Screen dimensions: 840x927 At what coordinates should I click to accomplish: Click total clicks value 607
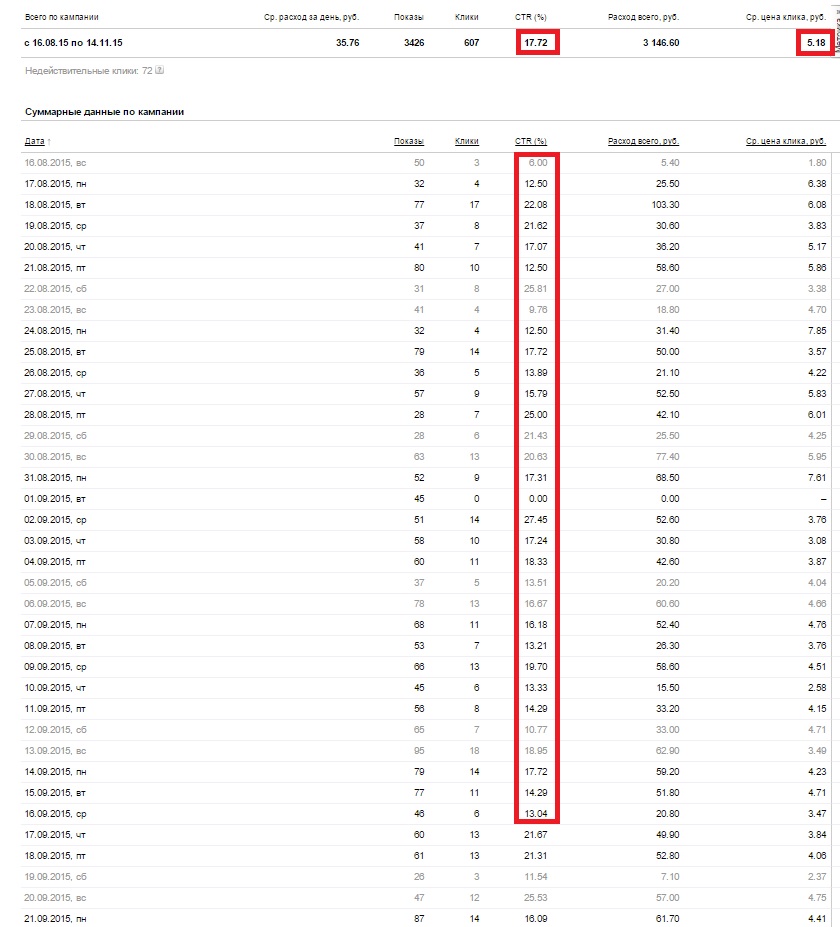tap(472, 43)
